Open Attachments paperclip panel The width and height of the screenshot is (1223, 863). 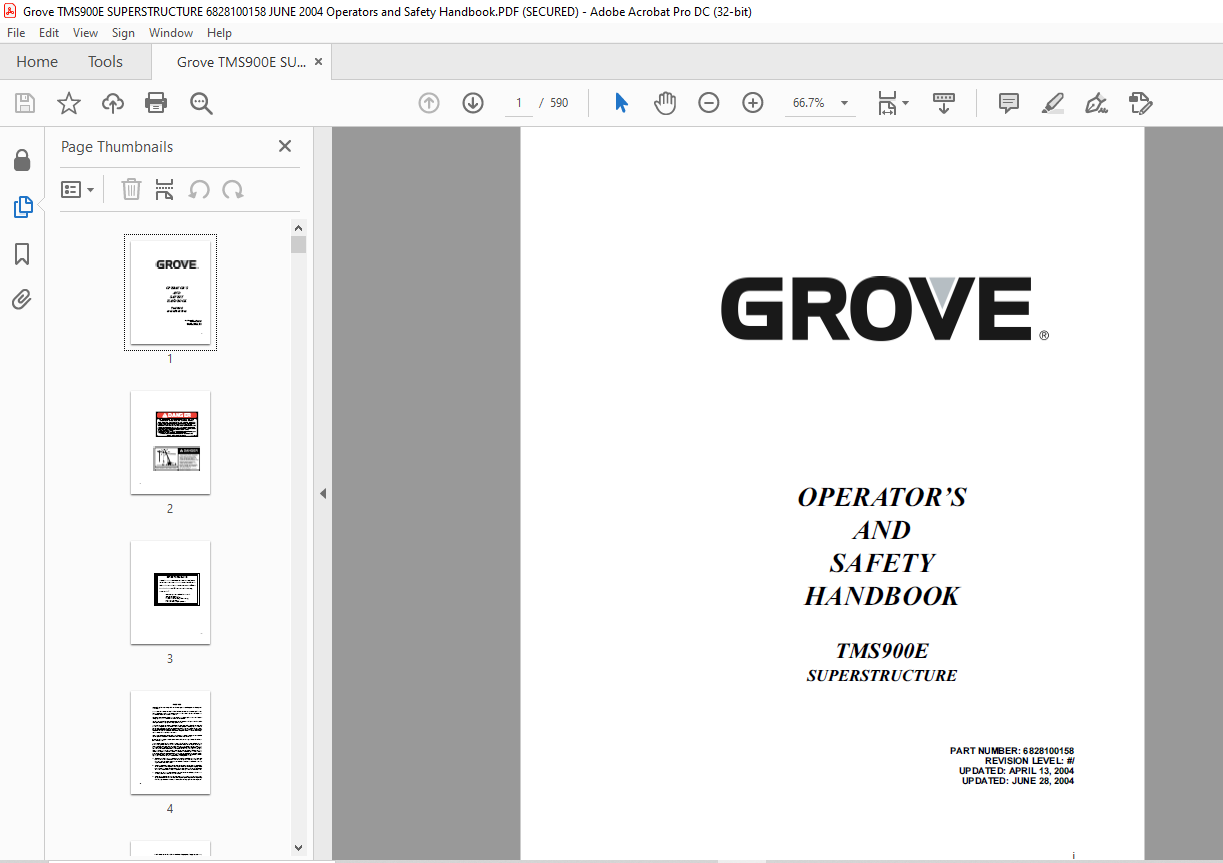pos(22,299)
